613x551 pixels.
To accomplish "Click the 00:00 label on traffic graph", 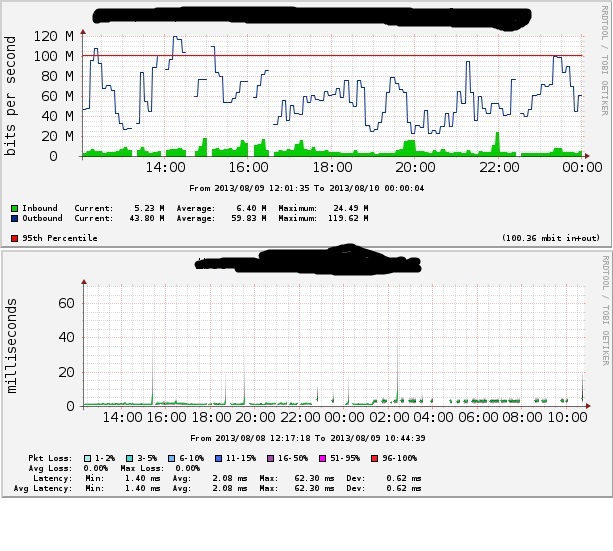I will tap(582, 168).
